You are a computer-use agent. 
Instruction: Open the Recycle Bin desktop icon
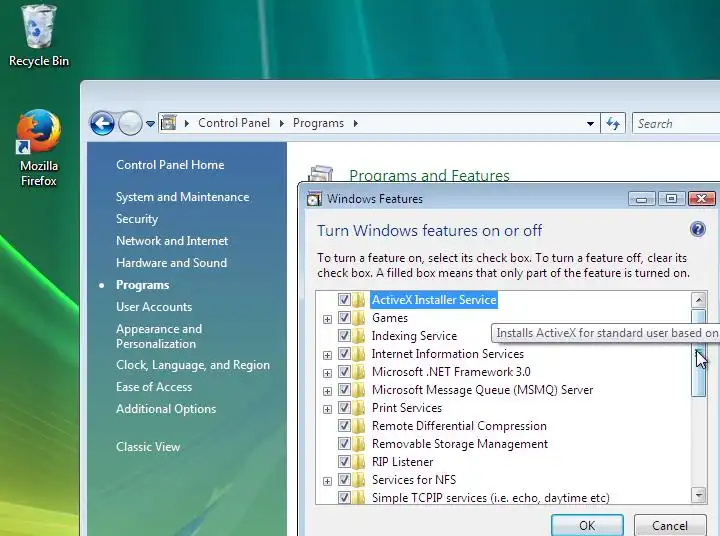click(39, 36)
